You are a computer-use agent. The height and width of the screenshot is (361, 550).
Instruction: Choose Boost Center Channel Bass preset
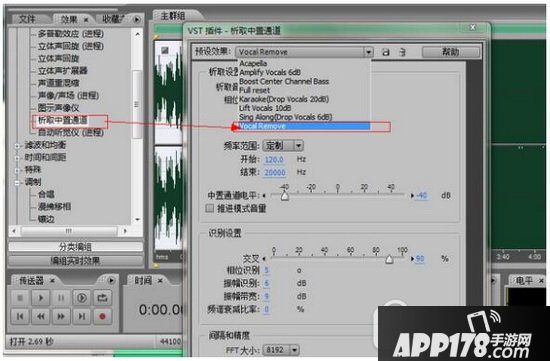pos(284,81)
